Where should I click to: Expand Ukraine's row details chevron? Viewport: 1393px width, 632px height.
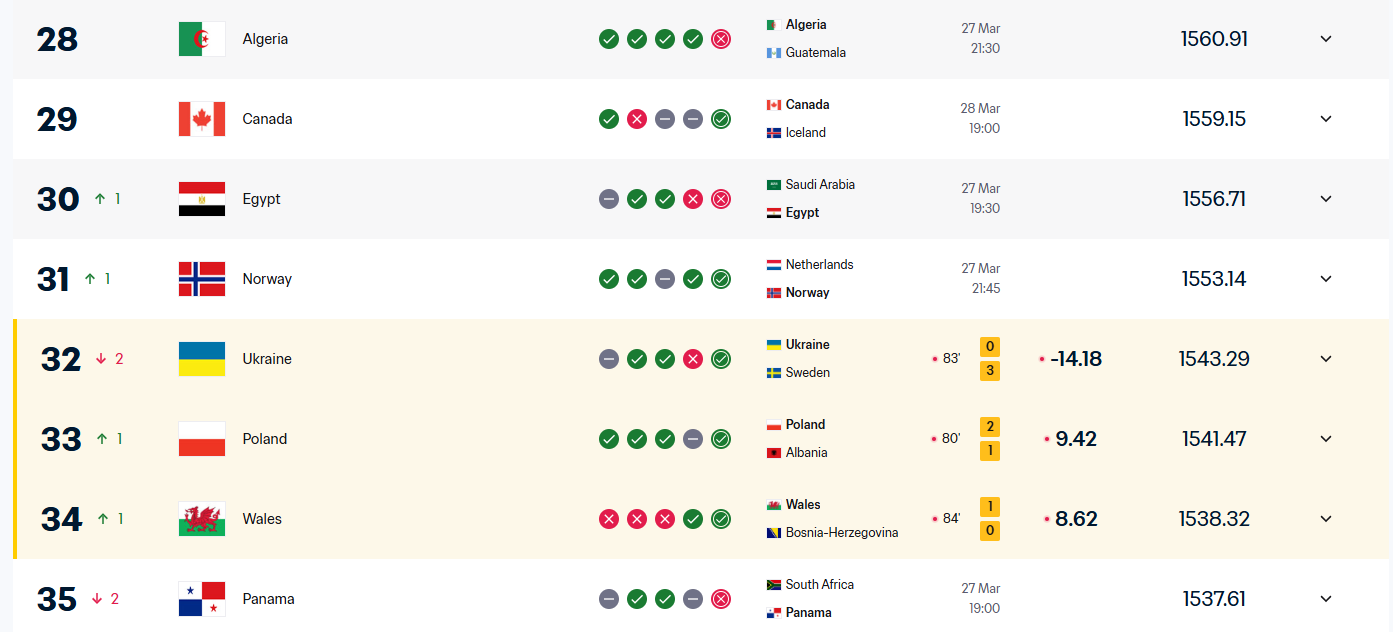tap(1326, 359)
